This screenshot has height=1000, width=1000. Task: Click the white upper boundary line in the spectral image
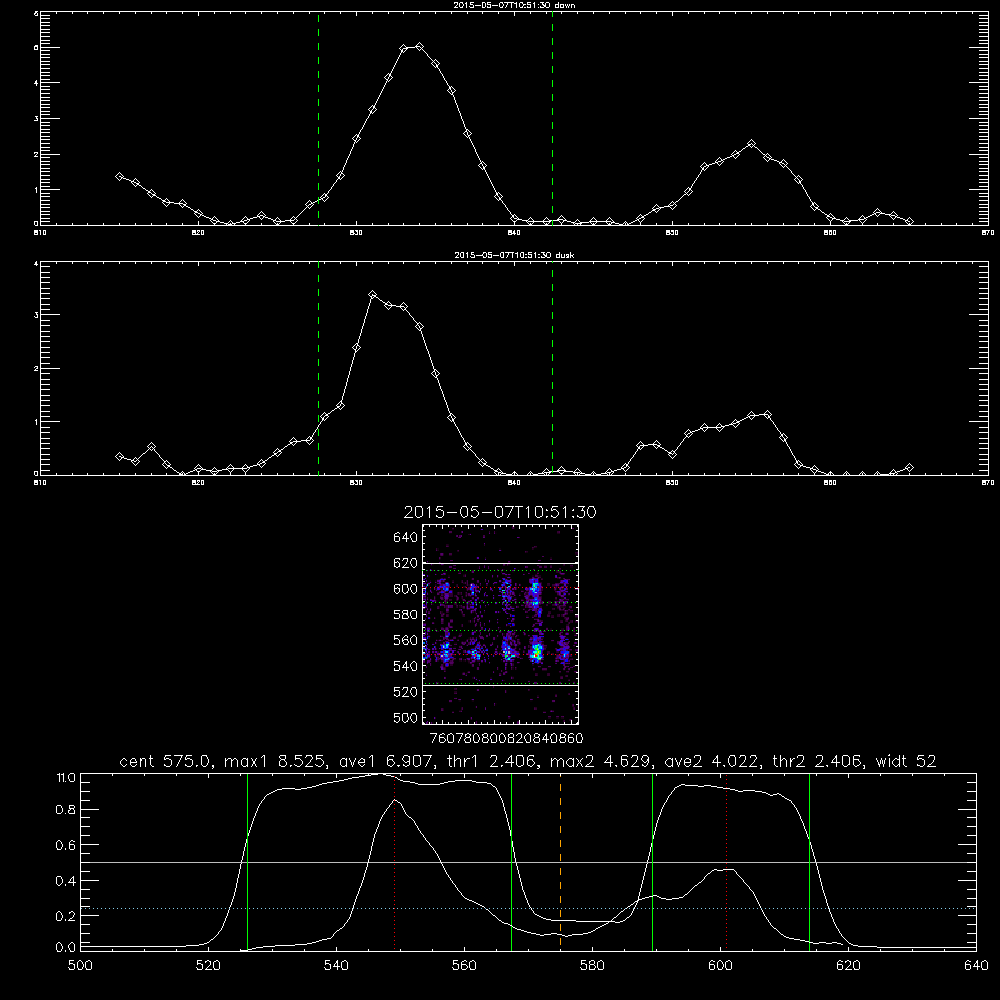pos(501,563)
